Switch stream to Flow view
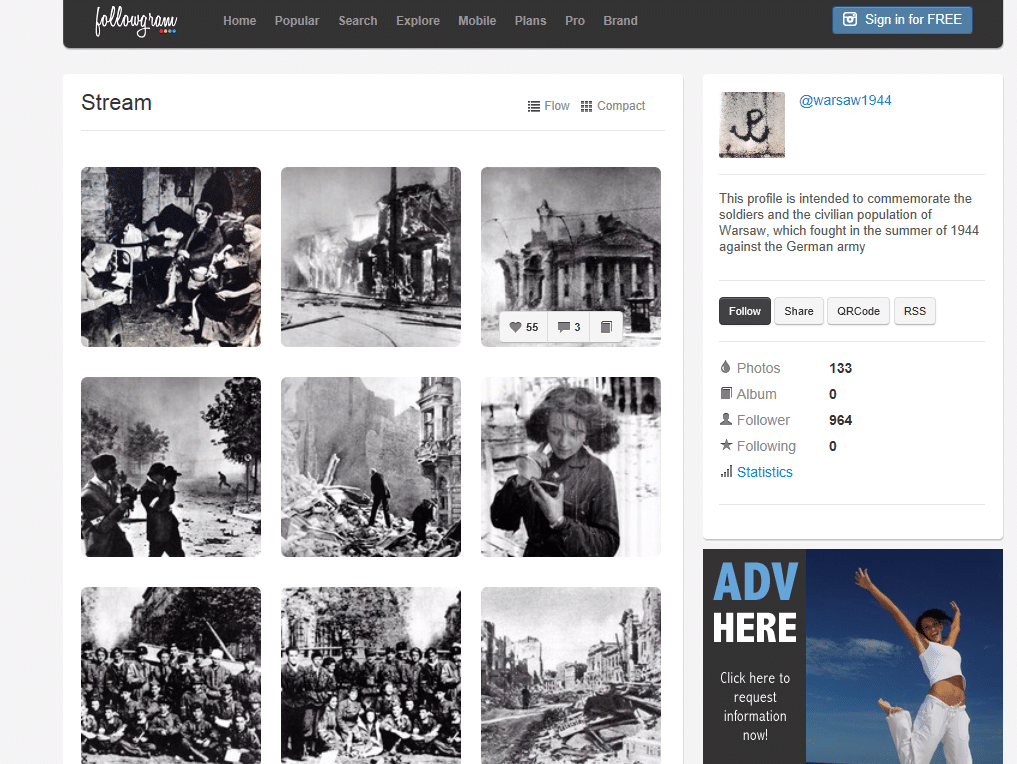 click(548, 106)
